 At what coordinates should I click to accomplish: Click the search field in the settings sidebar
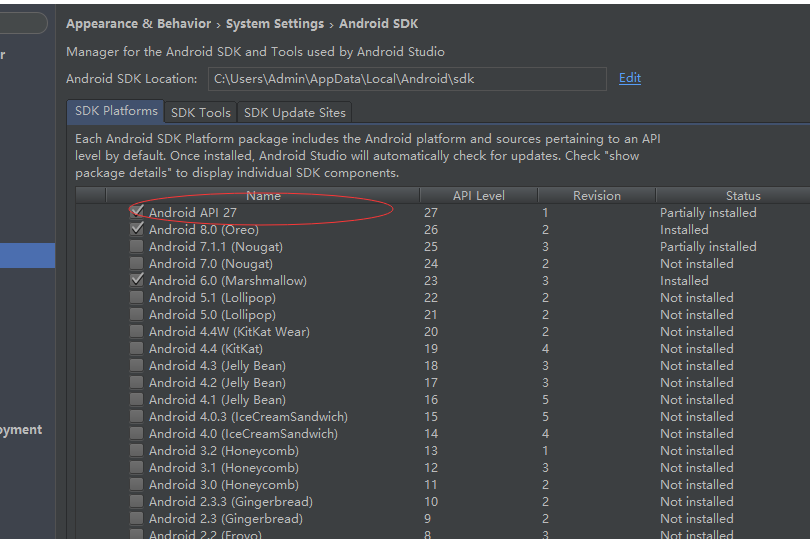click(x=23, y=23)
